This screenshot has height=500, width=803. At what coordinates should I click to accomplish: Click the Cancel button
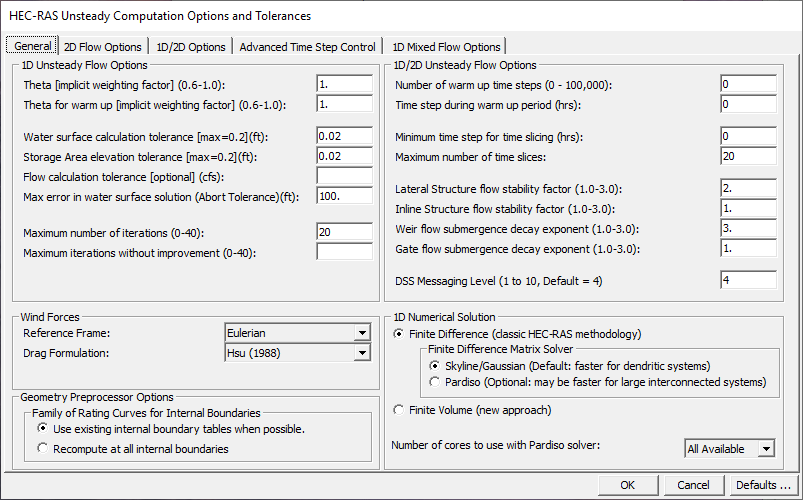coord(693,485)
